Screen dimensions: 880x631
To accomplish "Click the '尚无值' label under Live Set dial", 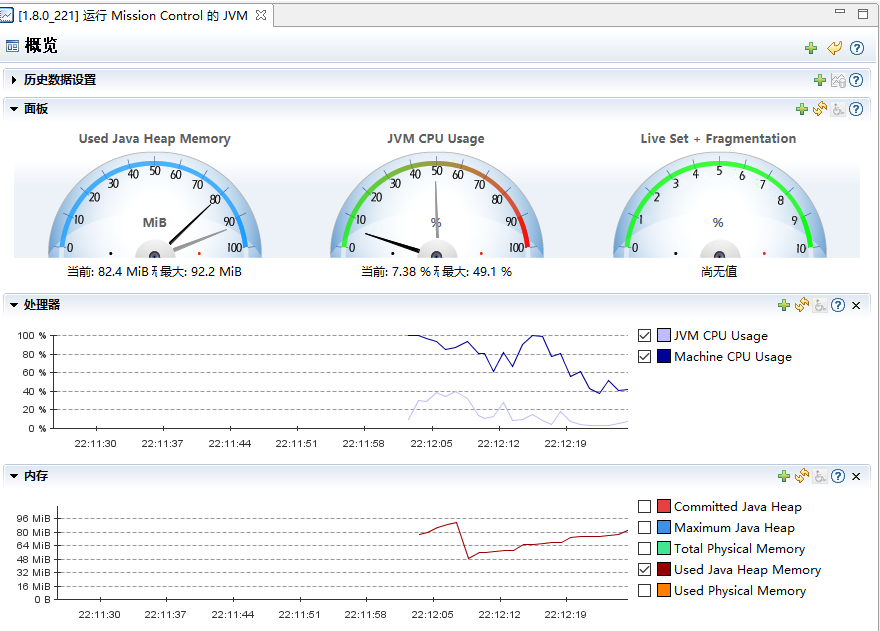I will tap(719, 272).
